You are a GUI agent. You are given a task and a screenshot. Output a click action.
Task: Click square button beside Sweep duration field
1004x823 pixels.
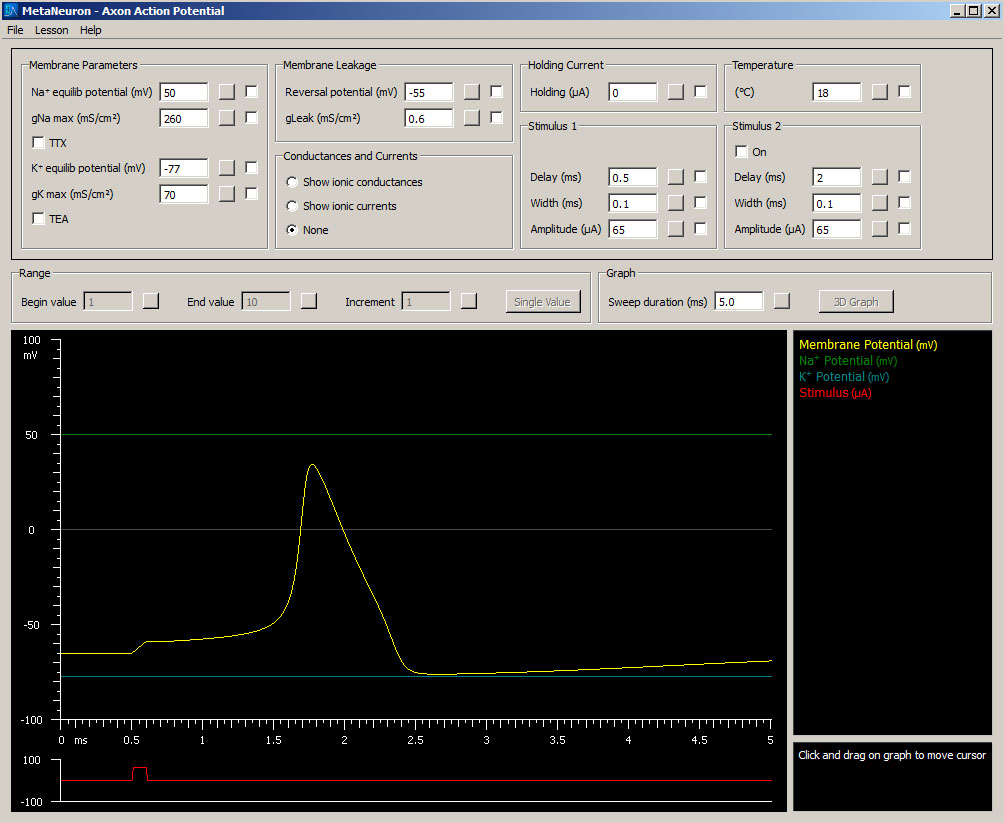(x=782, y=301)
